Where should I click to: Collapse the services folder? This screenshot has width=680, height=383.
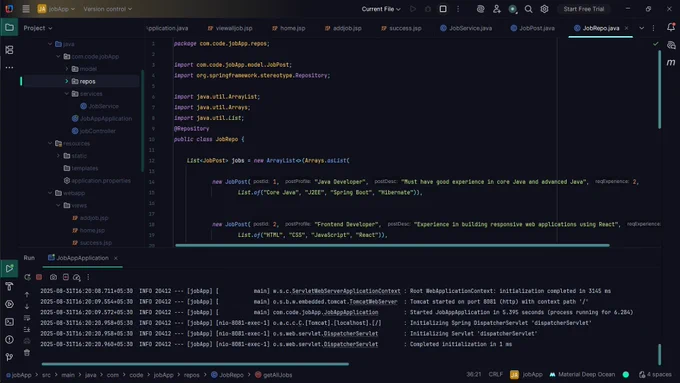tap(67, 93)
